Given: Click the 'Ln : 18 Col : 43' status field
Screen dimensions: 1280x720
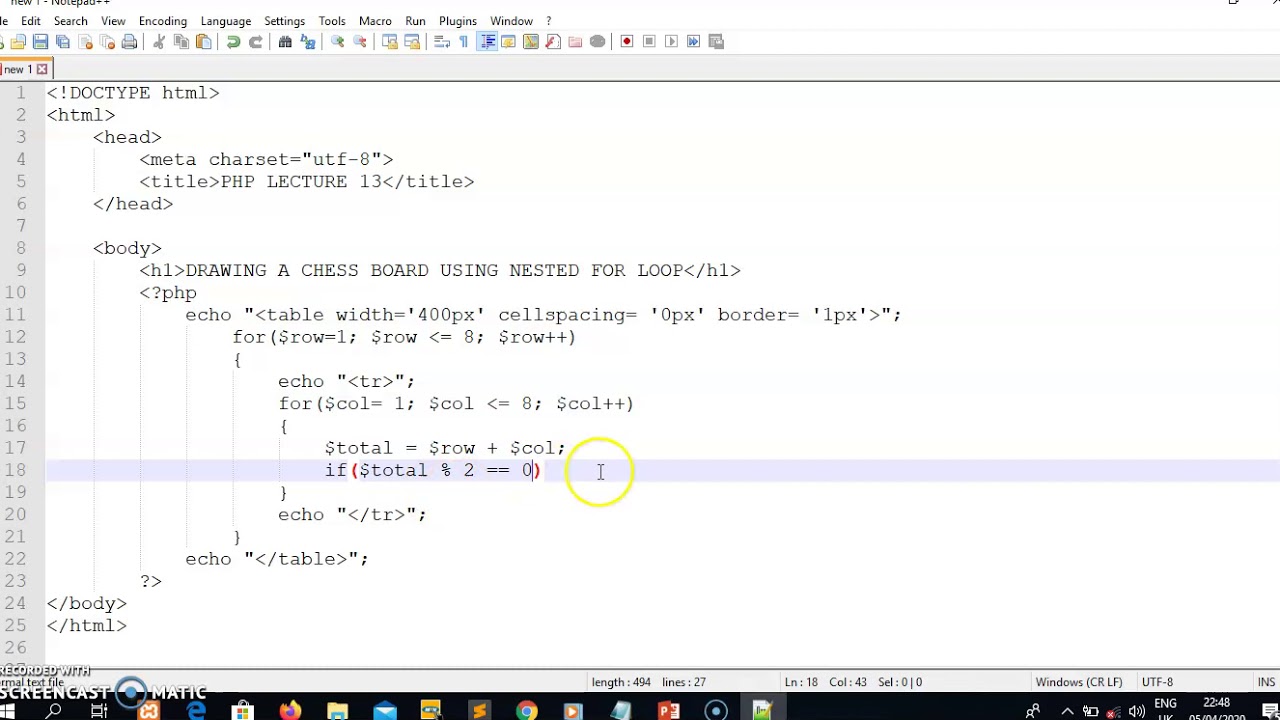Looking at the screenshot, I should 826,682.
